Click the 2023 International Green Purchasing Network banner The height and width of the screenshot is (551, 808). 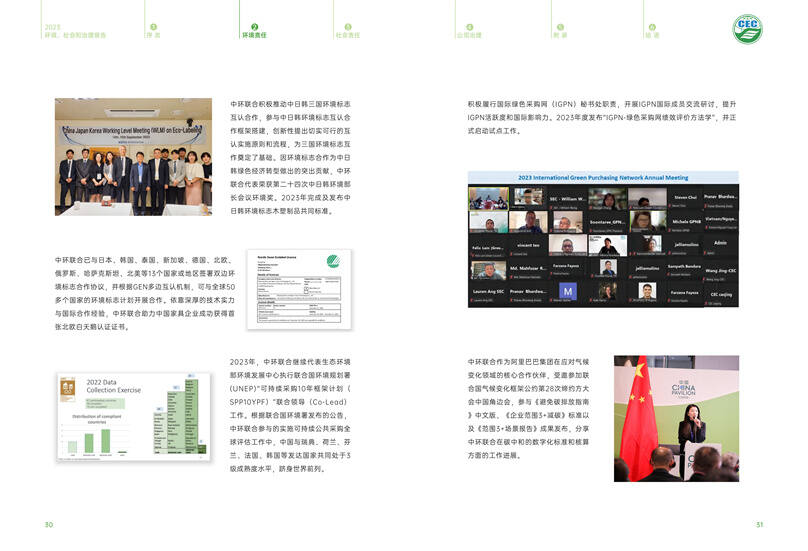(x=604, y=177)
